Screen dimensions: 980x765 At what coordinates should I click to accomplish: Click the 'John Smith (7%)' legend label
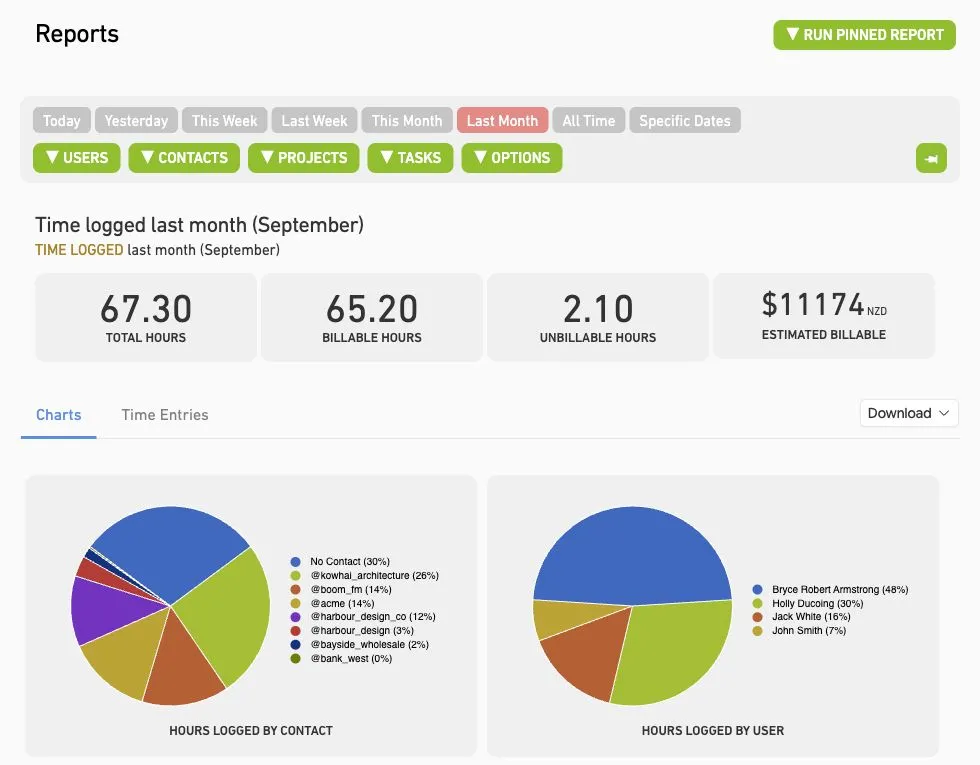[809, 631]
